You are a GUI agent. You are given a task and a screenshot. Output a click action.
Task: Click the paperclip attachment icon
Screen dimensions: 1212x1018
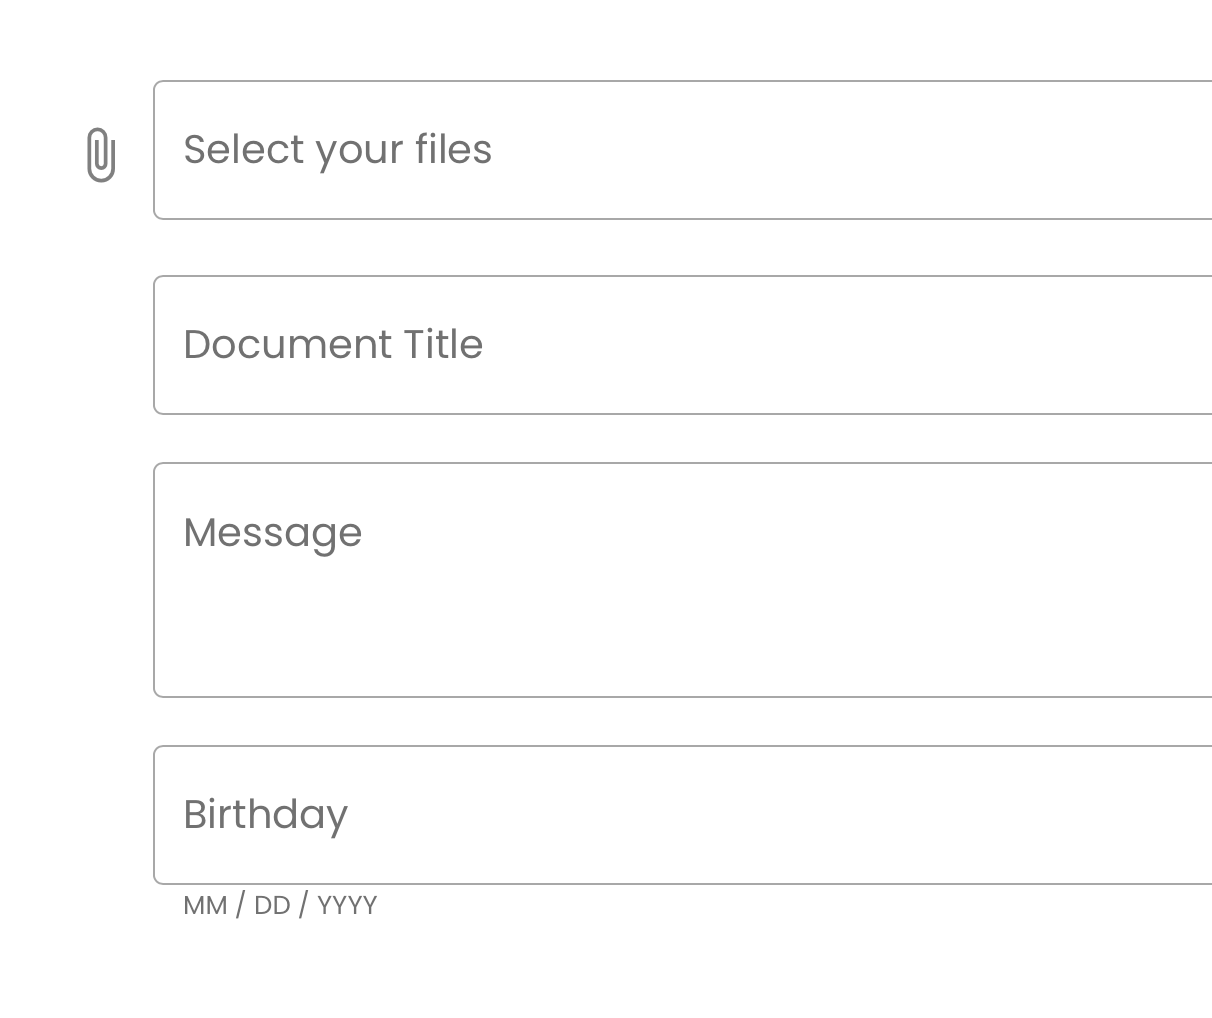101,154
